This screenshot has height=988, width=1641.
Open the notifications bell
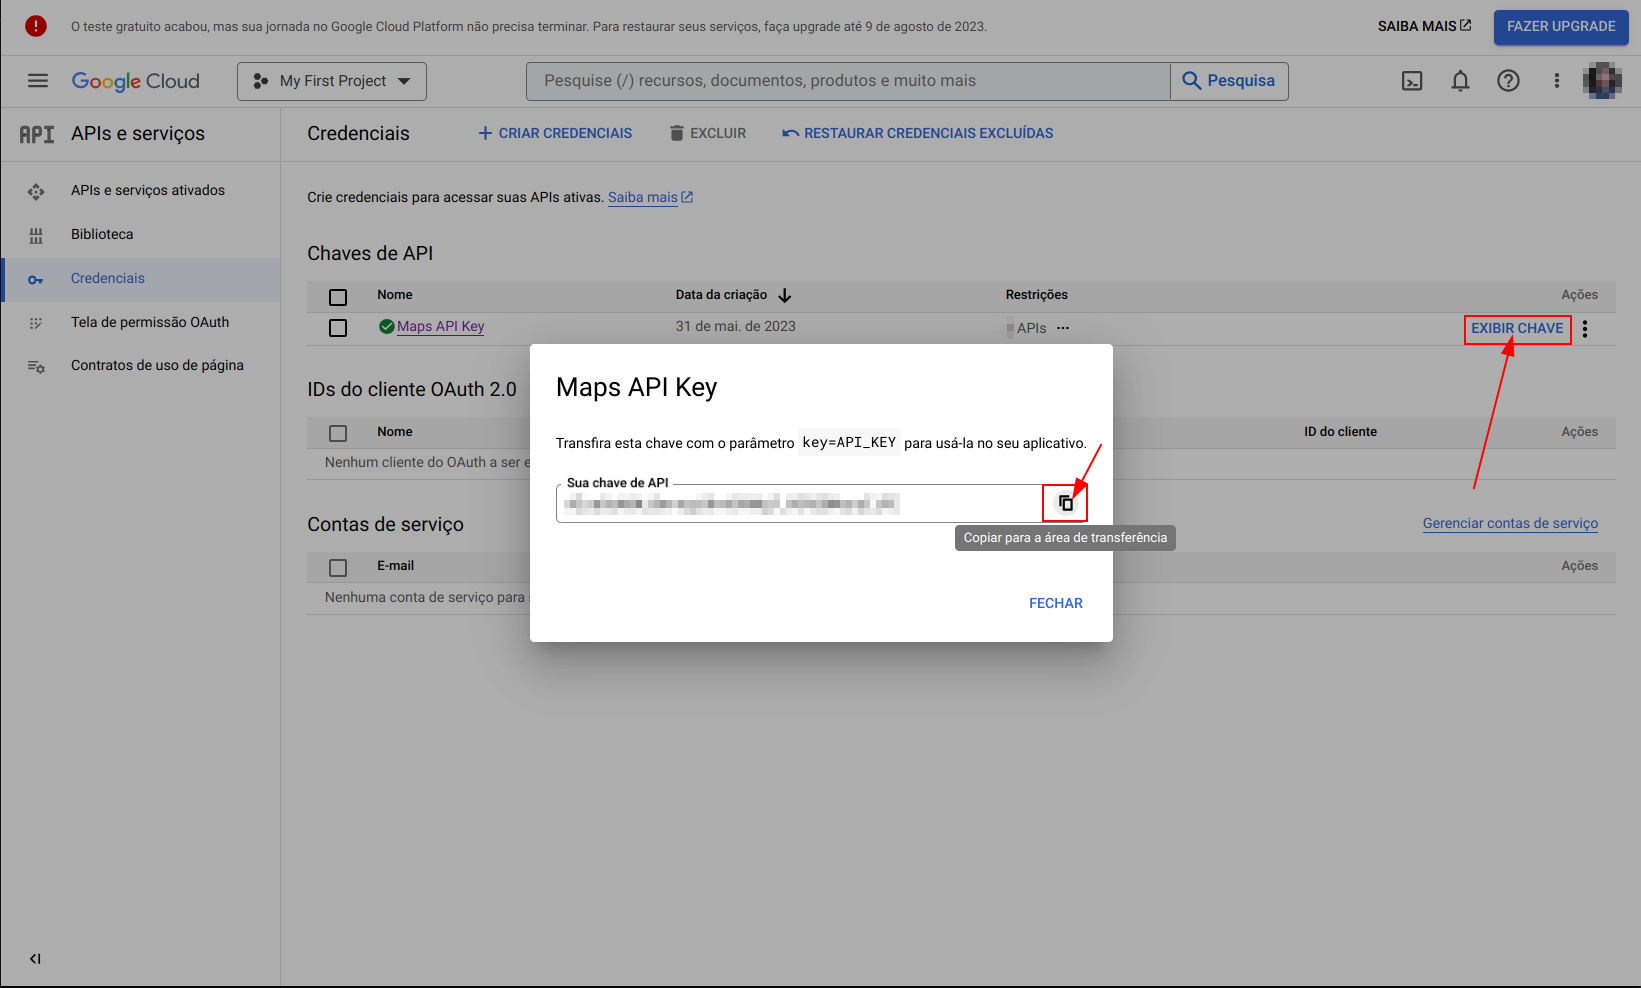(x=1460, y=81)
